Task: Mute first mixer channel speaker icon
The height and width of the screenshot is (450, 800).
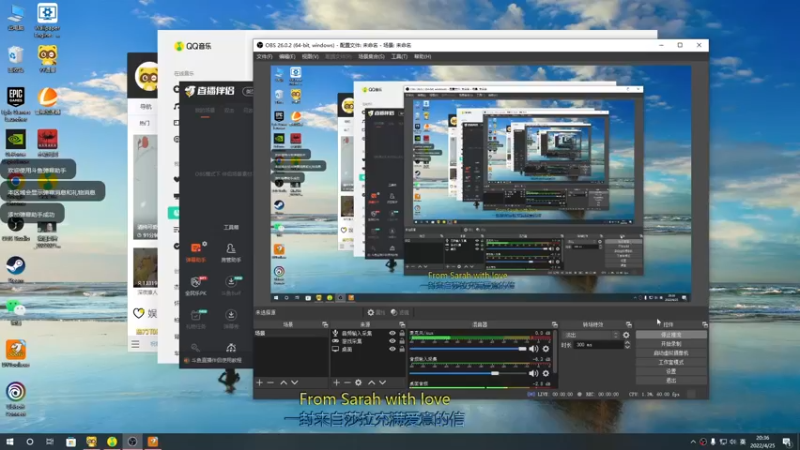Action: [533, 349]
